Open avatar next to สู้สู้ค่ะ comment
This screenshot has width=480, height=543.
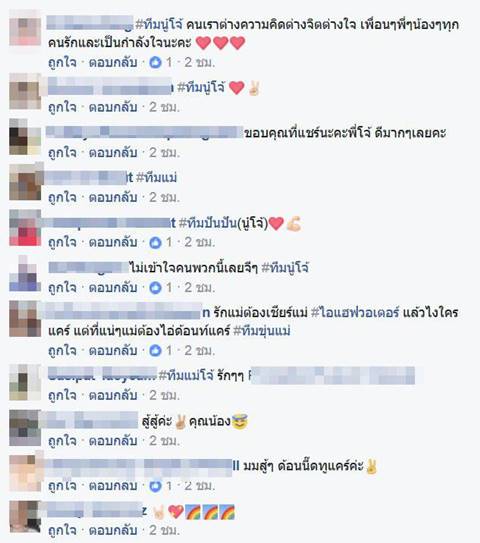(x=25, y=428)
